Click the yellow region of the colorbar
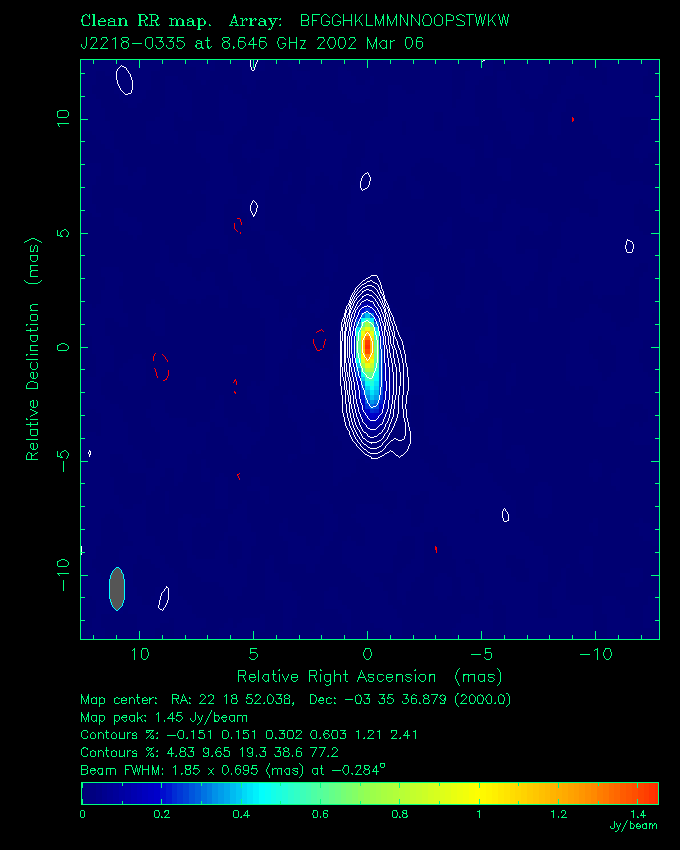Viewport: 680px width, 850px height. pos(477,793)
